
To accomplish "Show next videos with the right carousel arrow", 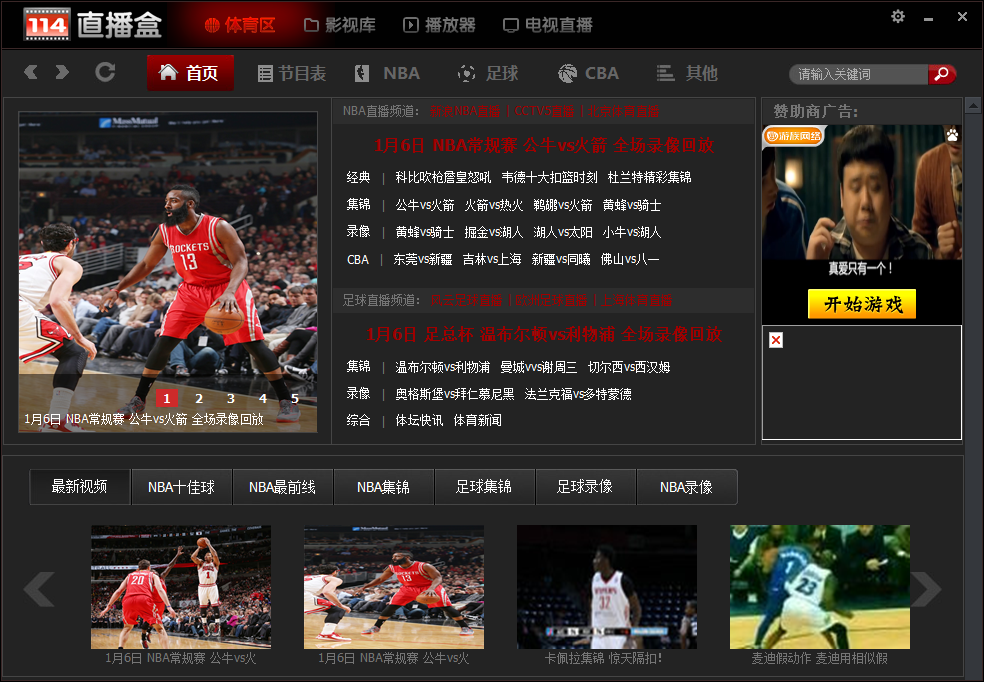I will pyautogui.click(x=926, y=589).
